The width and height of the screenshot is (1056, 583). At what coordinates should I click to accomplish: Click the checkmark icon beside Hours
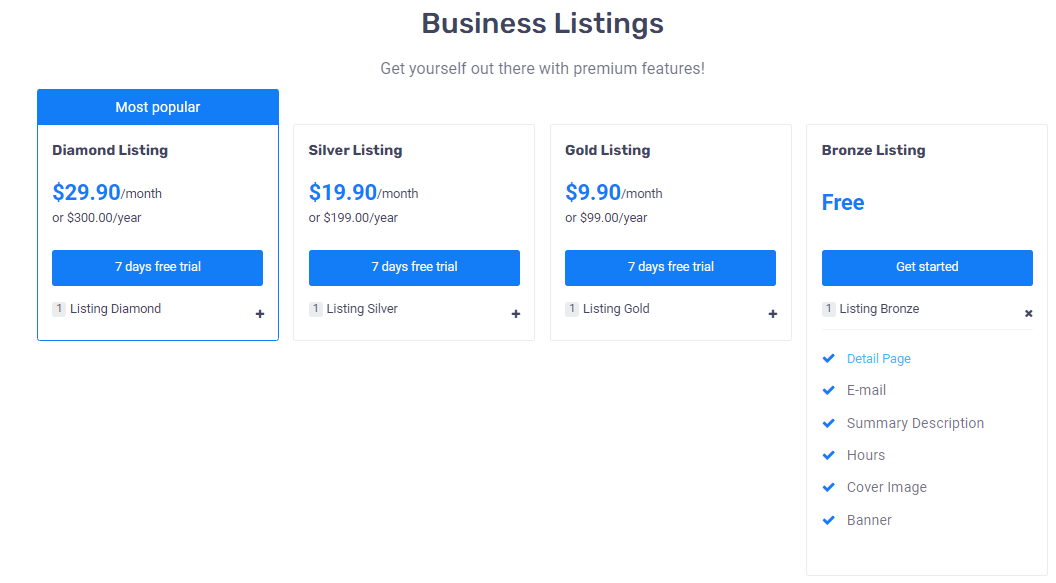pos(828,455)
